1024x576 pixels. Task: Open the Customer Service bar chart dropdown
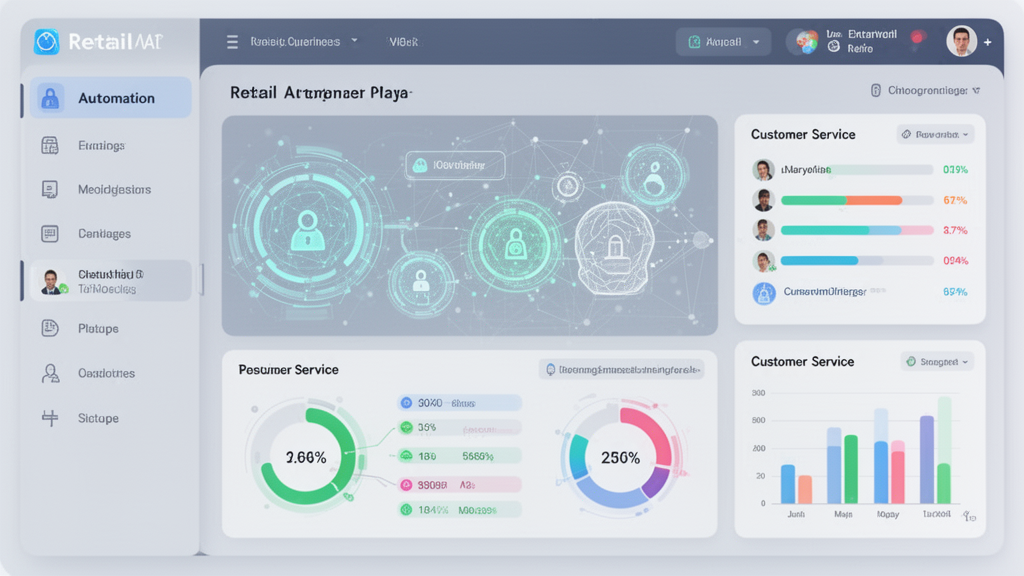937,361
